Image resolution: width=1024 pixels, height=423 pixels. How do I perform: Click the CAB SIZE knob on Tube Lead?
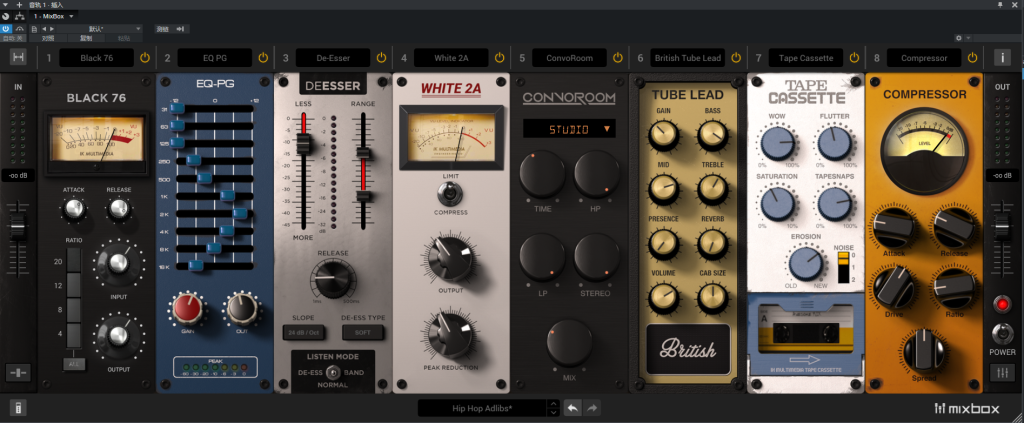click(712, 298)
